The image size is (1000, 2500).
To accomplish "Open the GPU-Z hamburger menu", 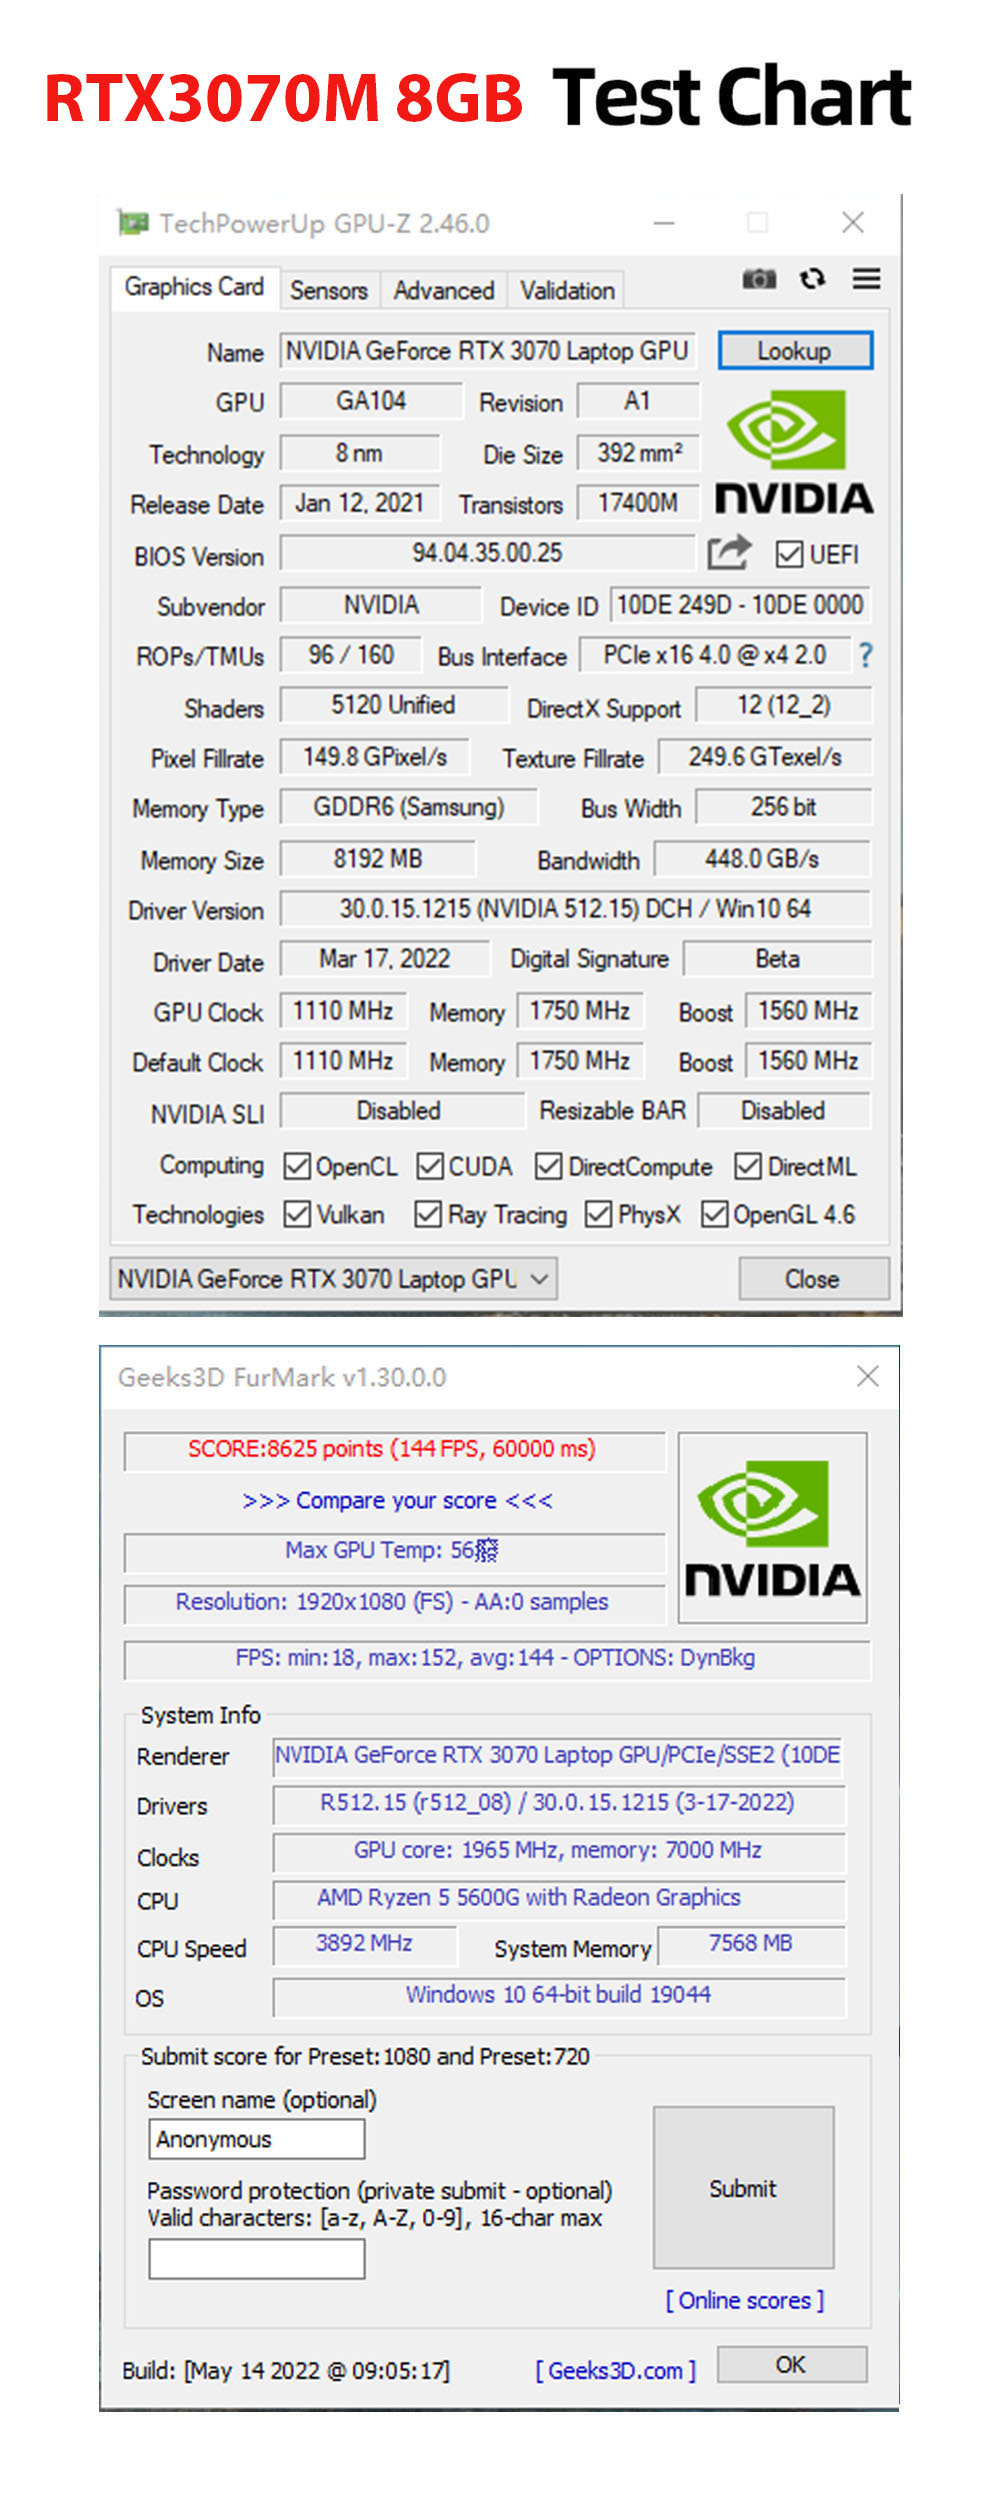I will click(x=867, y=279).
